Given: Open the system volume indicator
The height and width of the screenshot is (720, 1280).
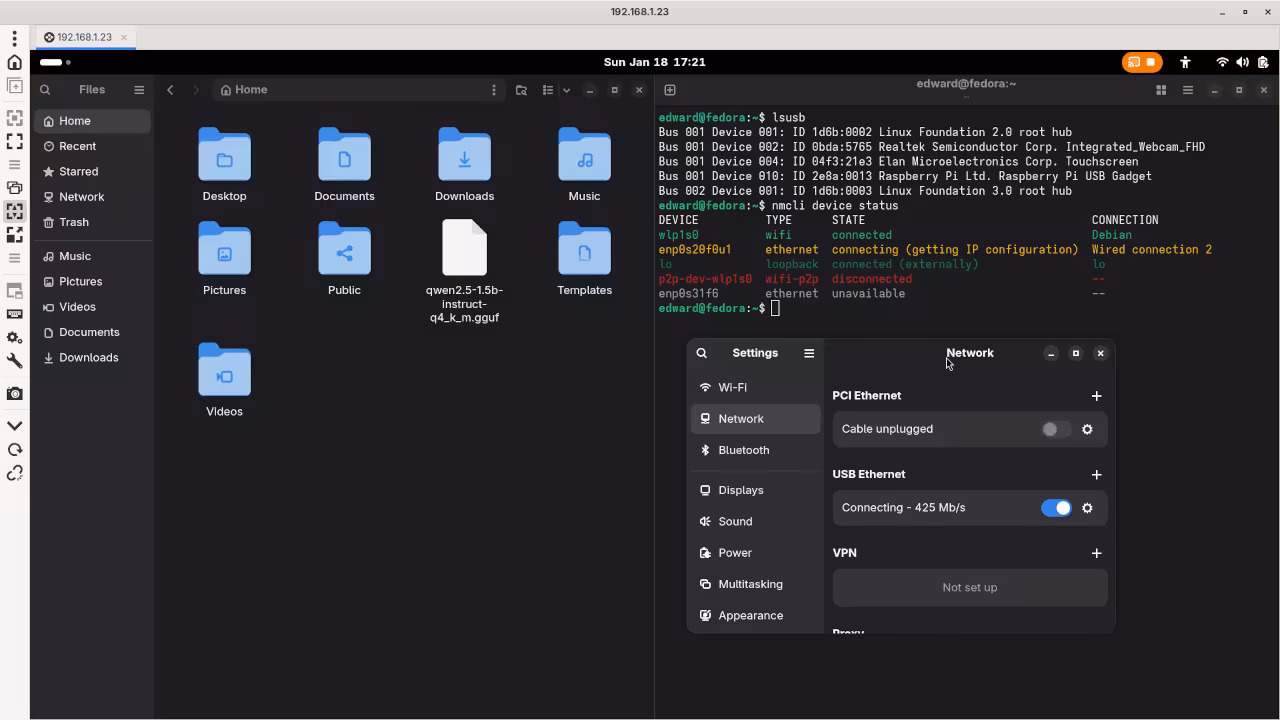Looking at the screenshot, I should tap(1242, 62).
